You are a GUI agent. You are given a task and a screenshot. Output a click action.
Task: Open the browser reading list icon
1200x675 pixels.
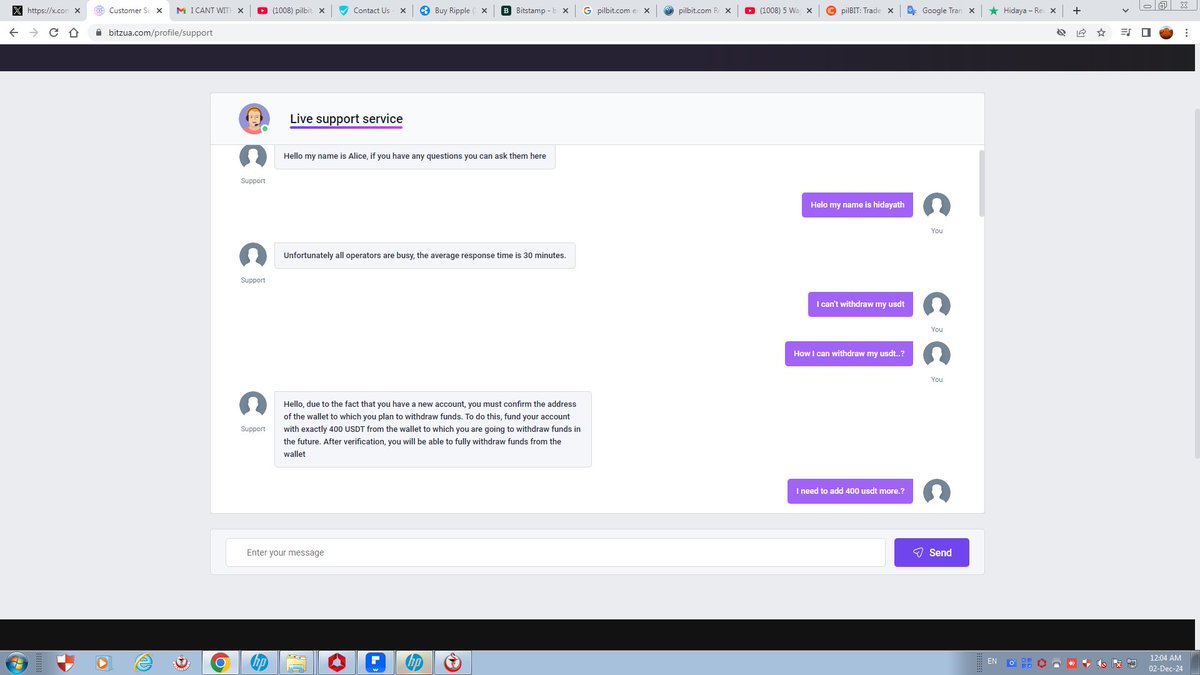[1127, 32]
